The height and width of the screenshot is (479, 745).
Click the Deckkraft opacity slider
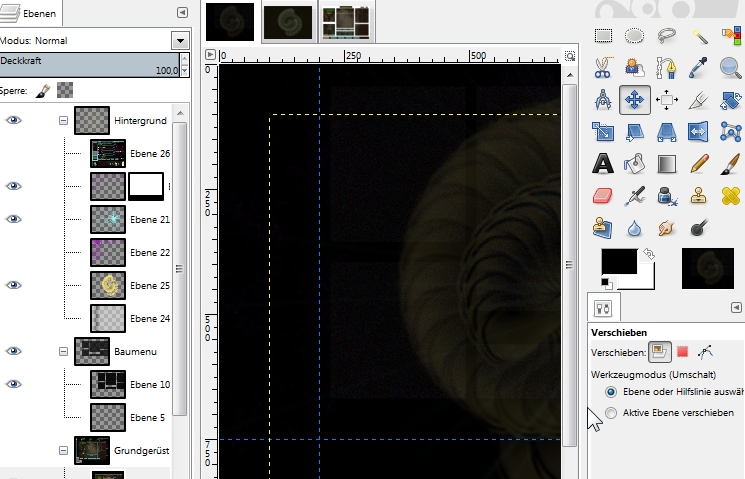pos(90,65)
